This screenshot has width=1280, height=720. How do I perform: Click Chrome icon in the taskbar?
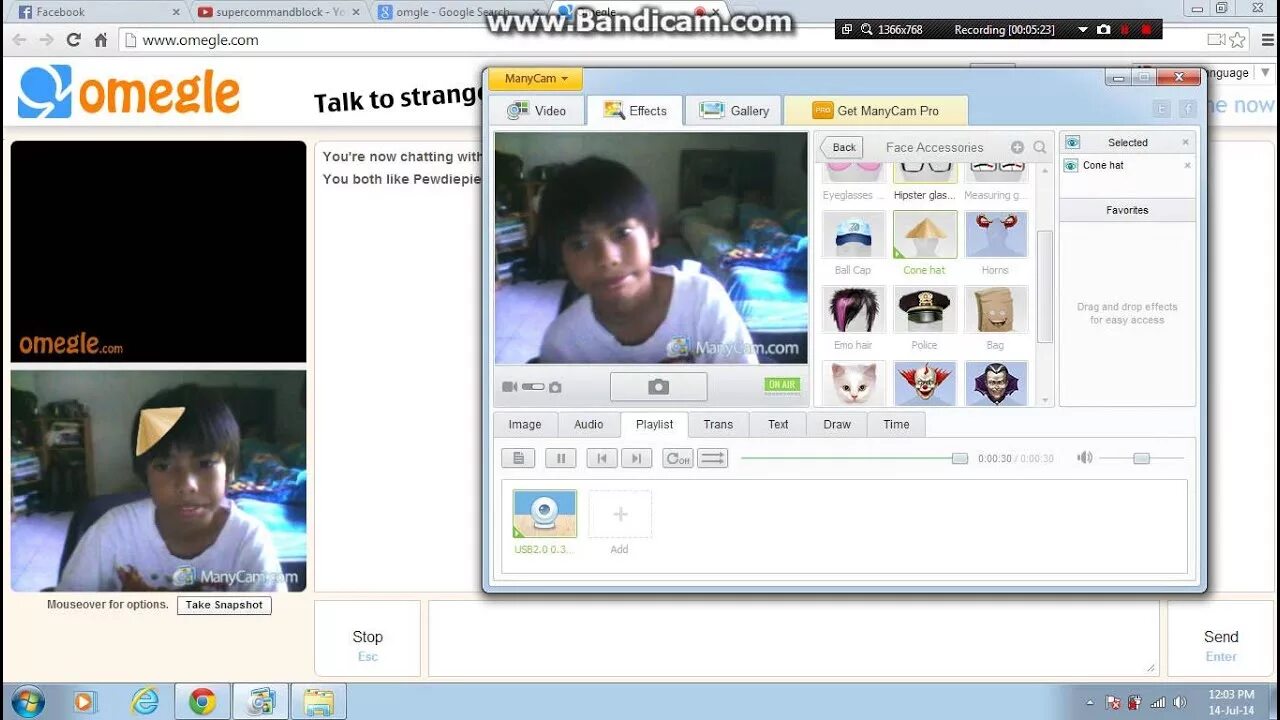click(203, 702)
